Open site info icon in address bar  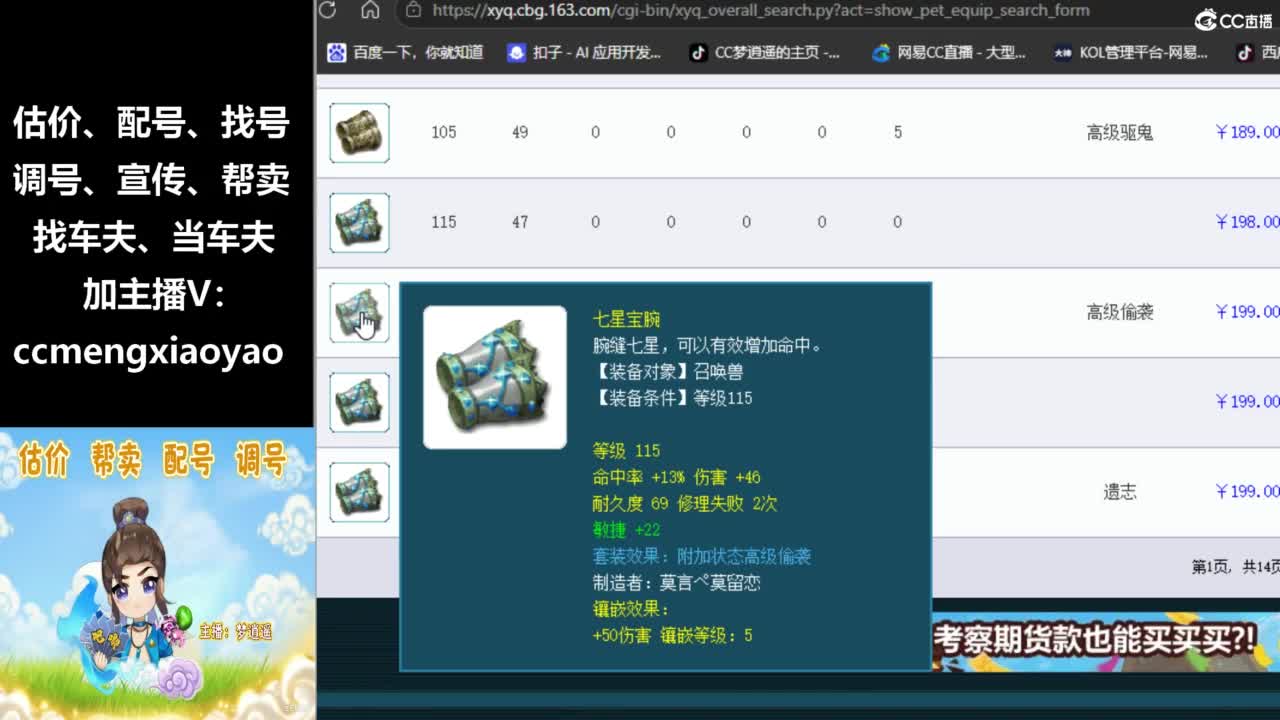tap(413, 10)
